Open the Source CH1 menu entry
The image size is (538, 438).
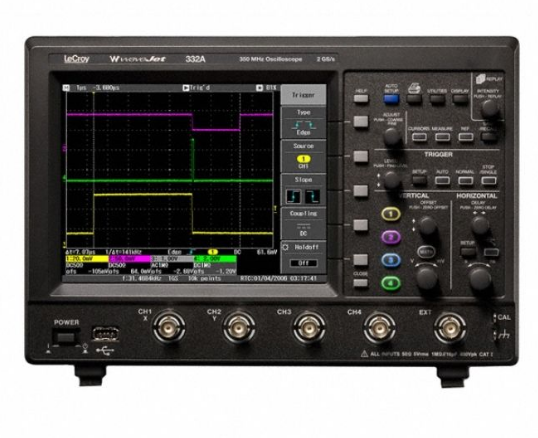click(303, 156)
